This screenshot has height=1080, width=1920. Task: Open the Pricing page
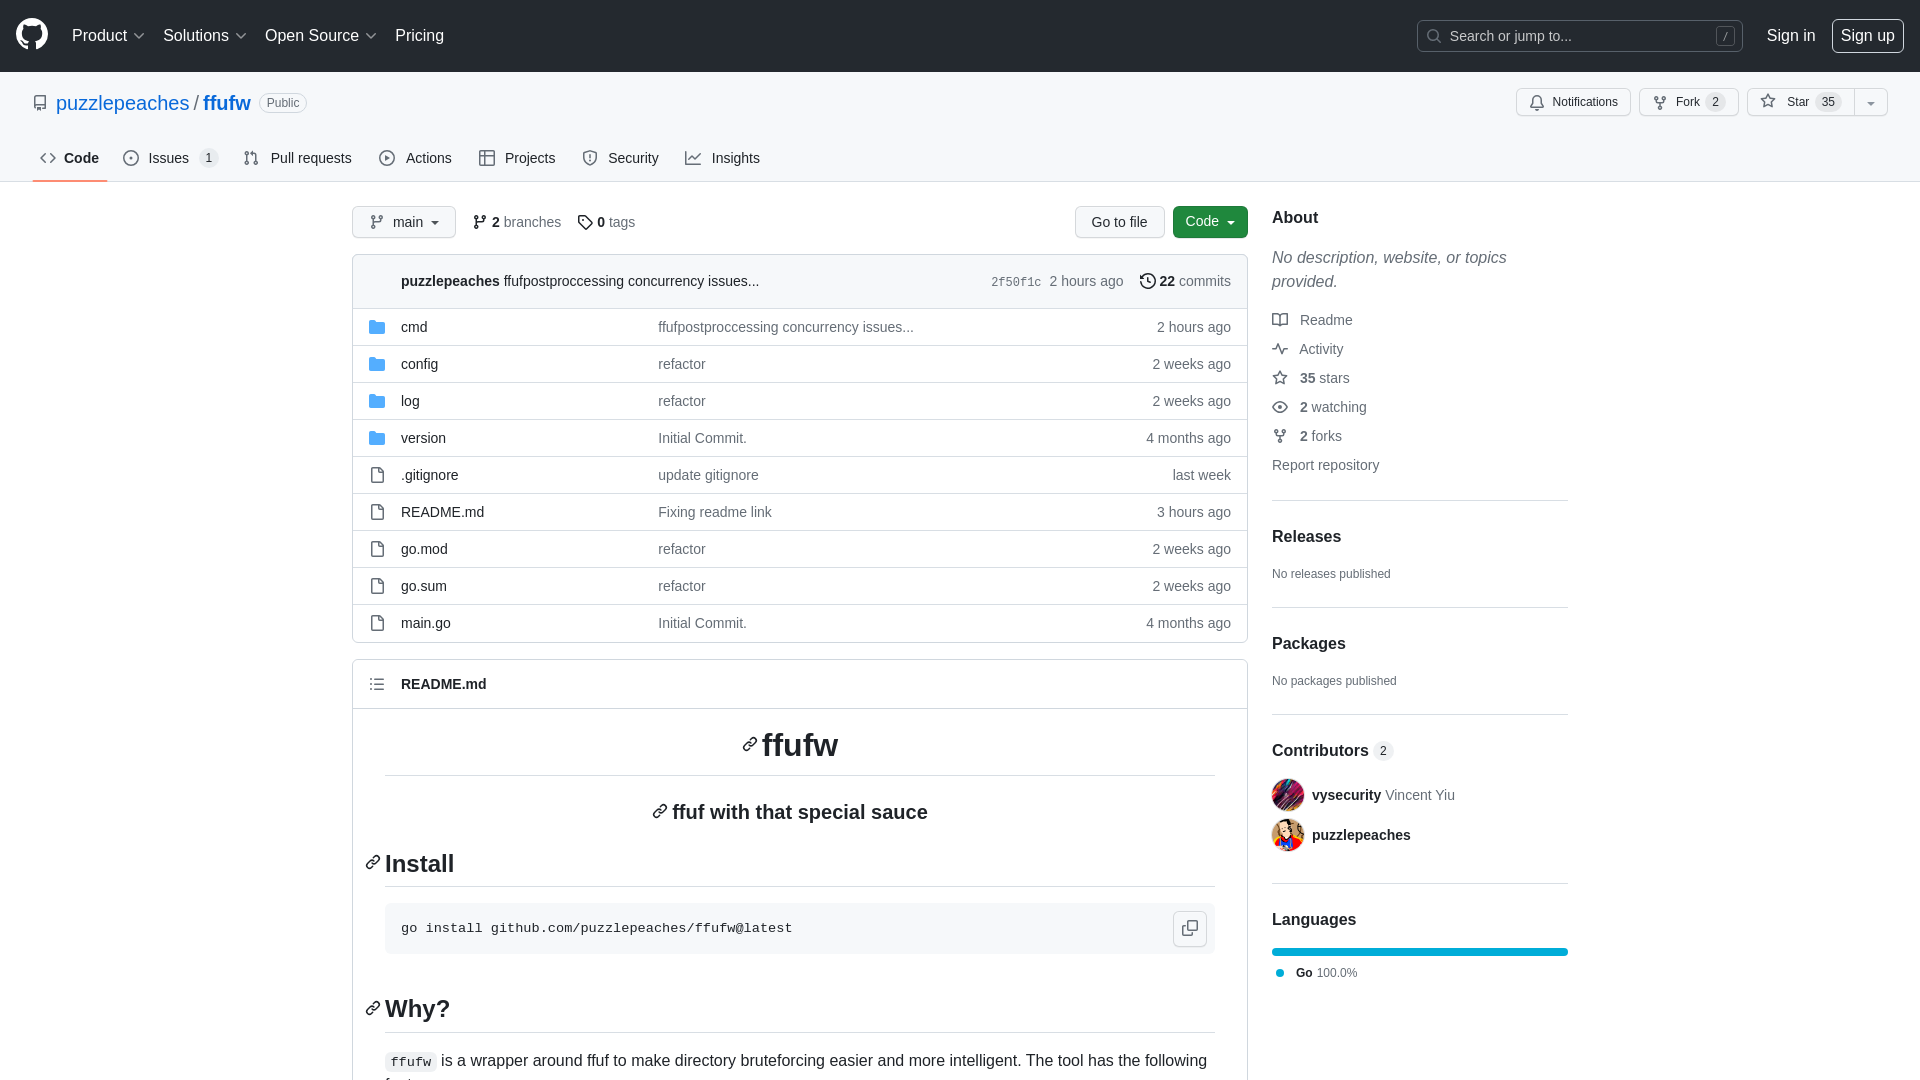419,35
